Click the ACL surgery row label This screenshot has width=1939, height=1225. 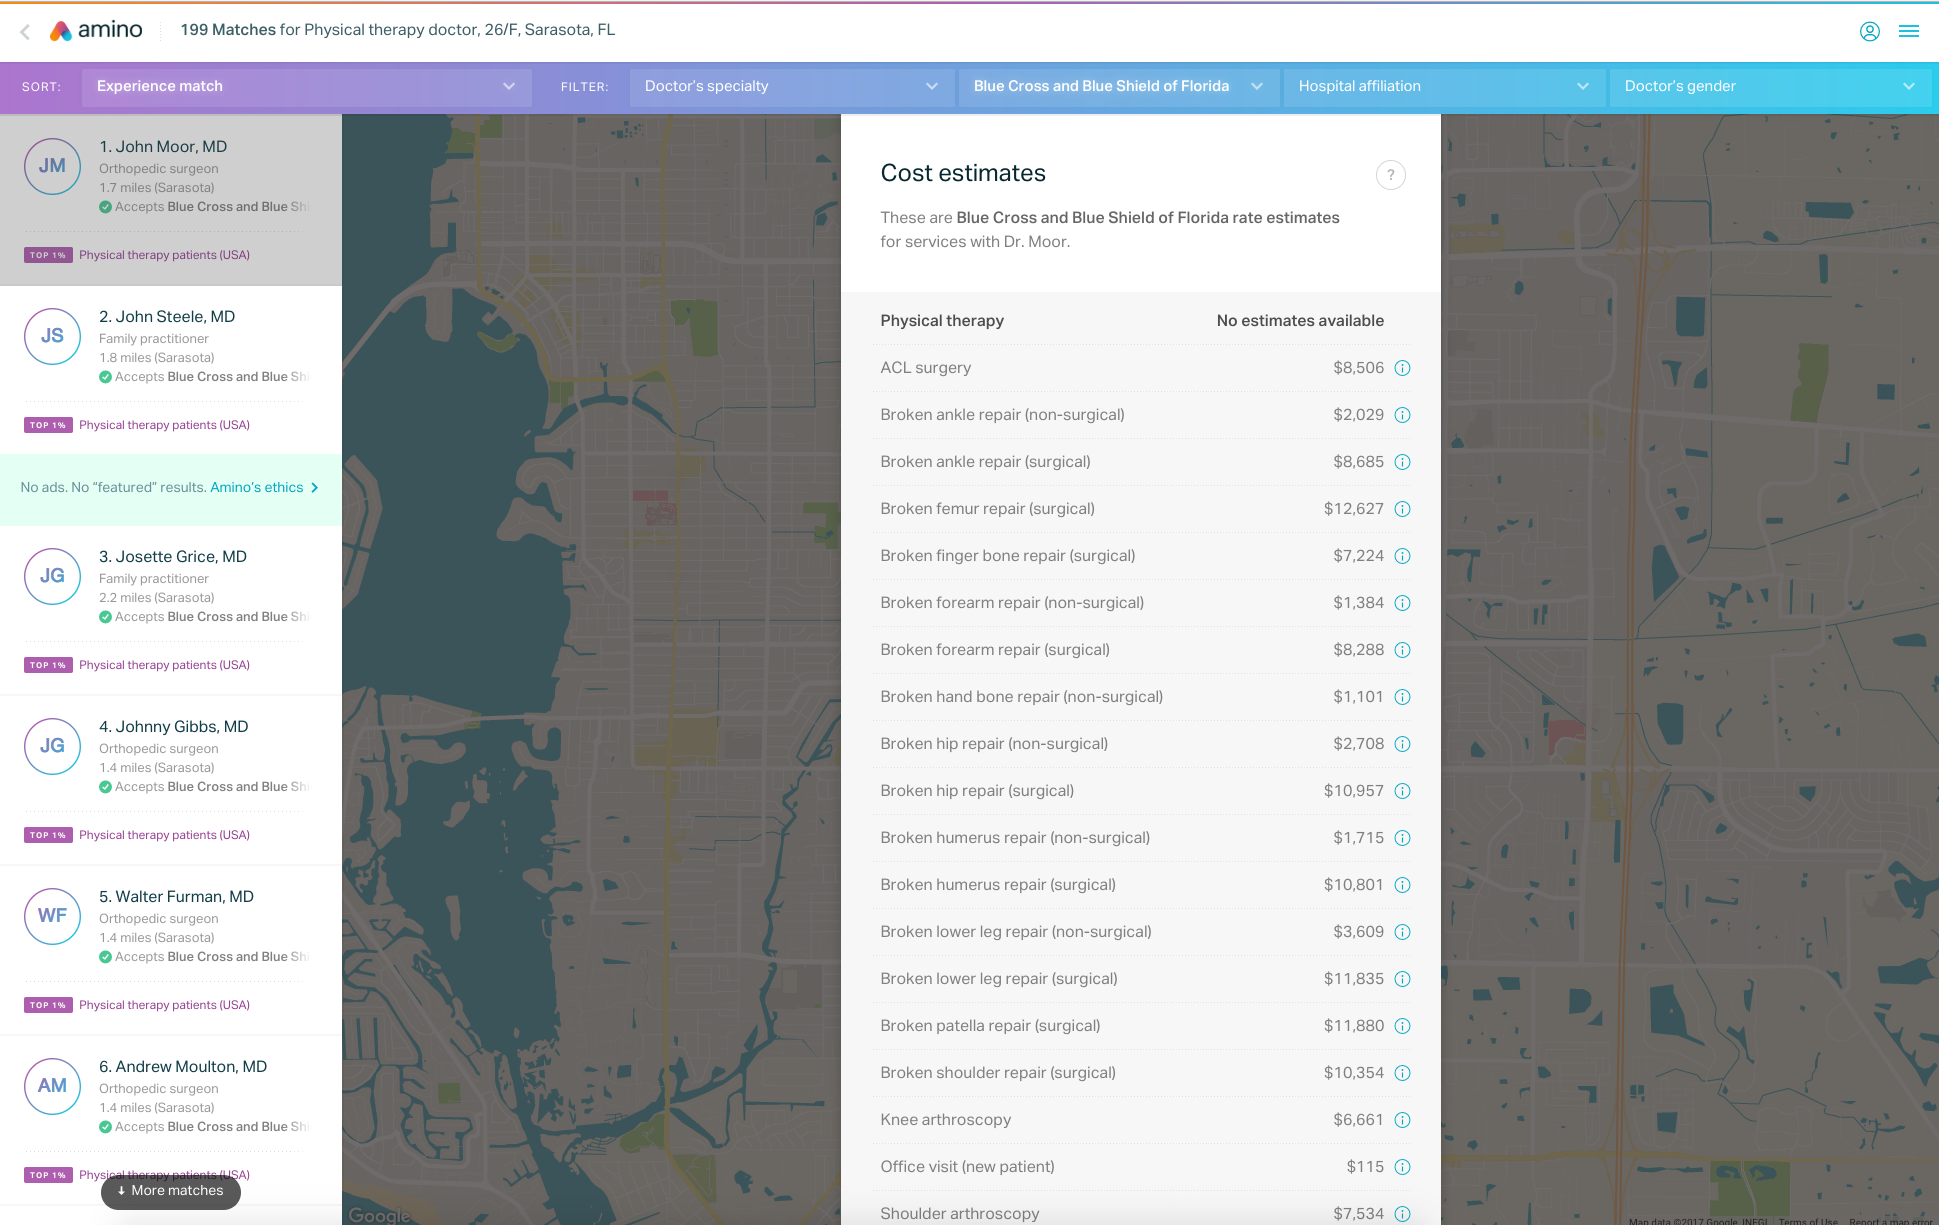click(925, 368)
